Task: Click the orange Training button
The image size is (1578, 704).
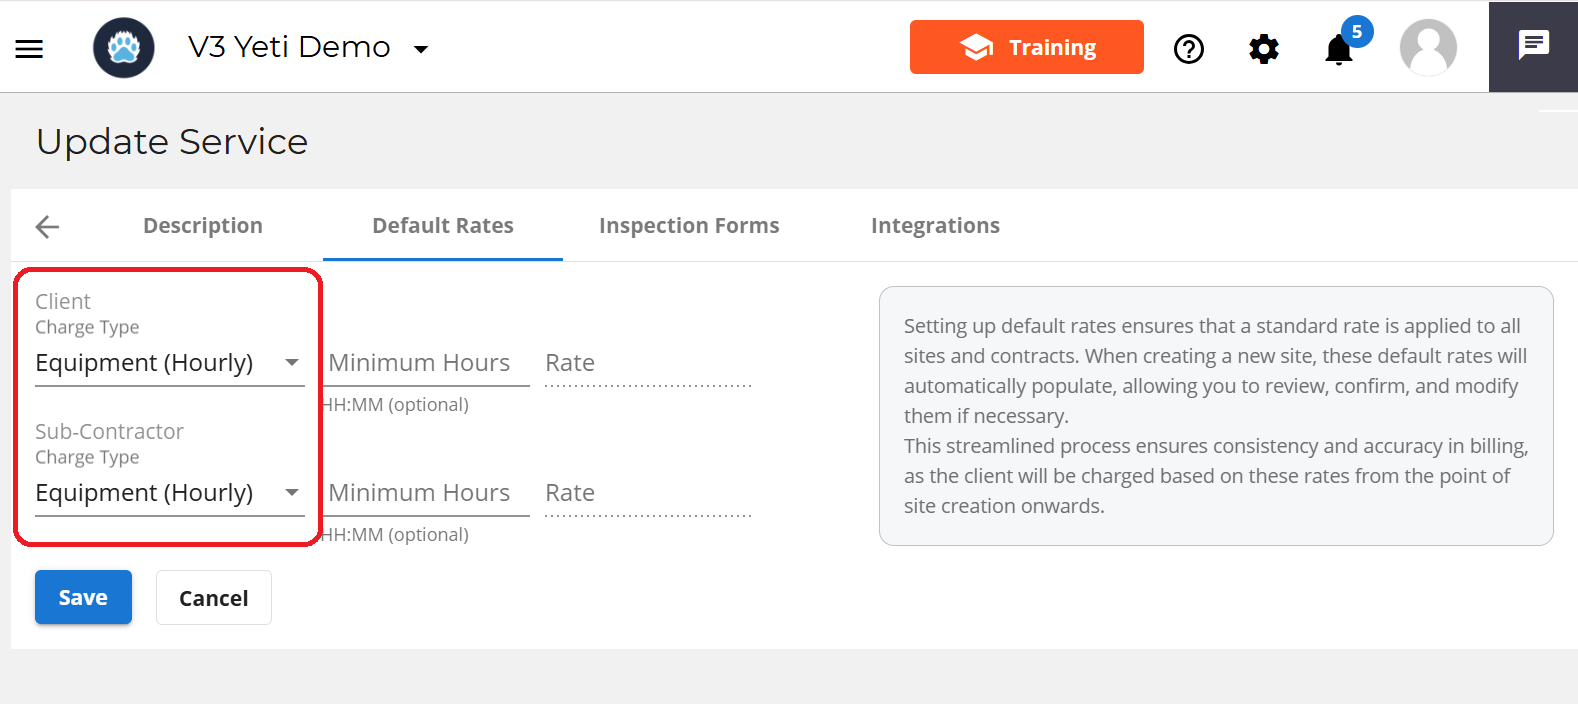Action: 1027,47
